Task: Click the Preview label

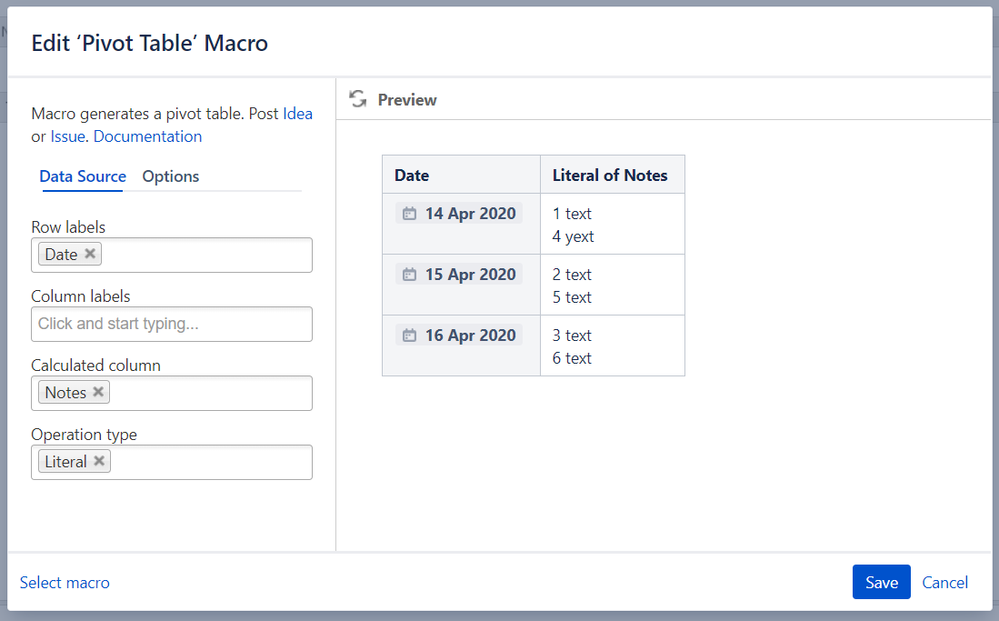Action: click(407, 100)
